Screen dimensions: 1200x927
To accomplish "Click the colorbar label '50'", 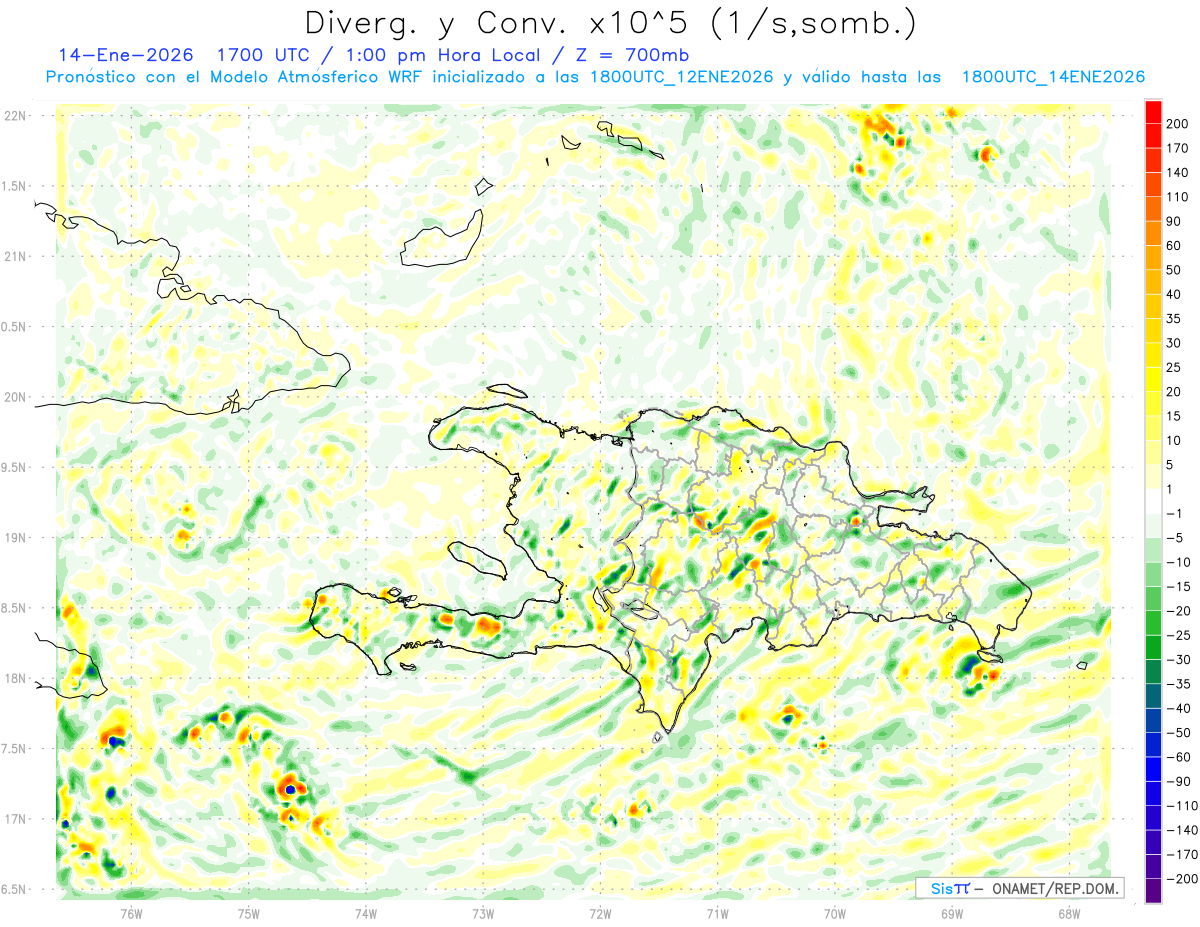I will click(x=1175, y=270).
